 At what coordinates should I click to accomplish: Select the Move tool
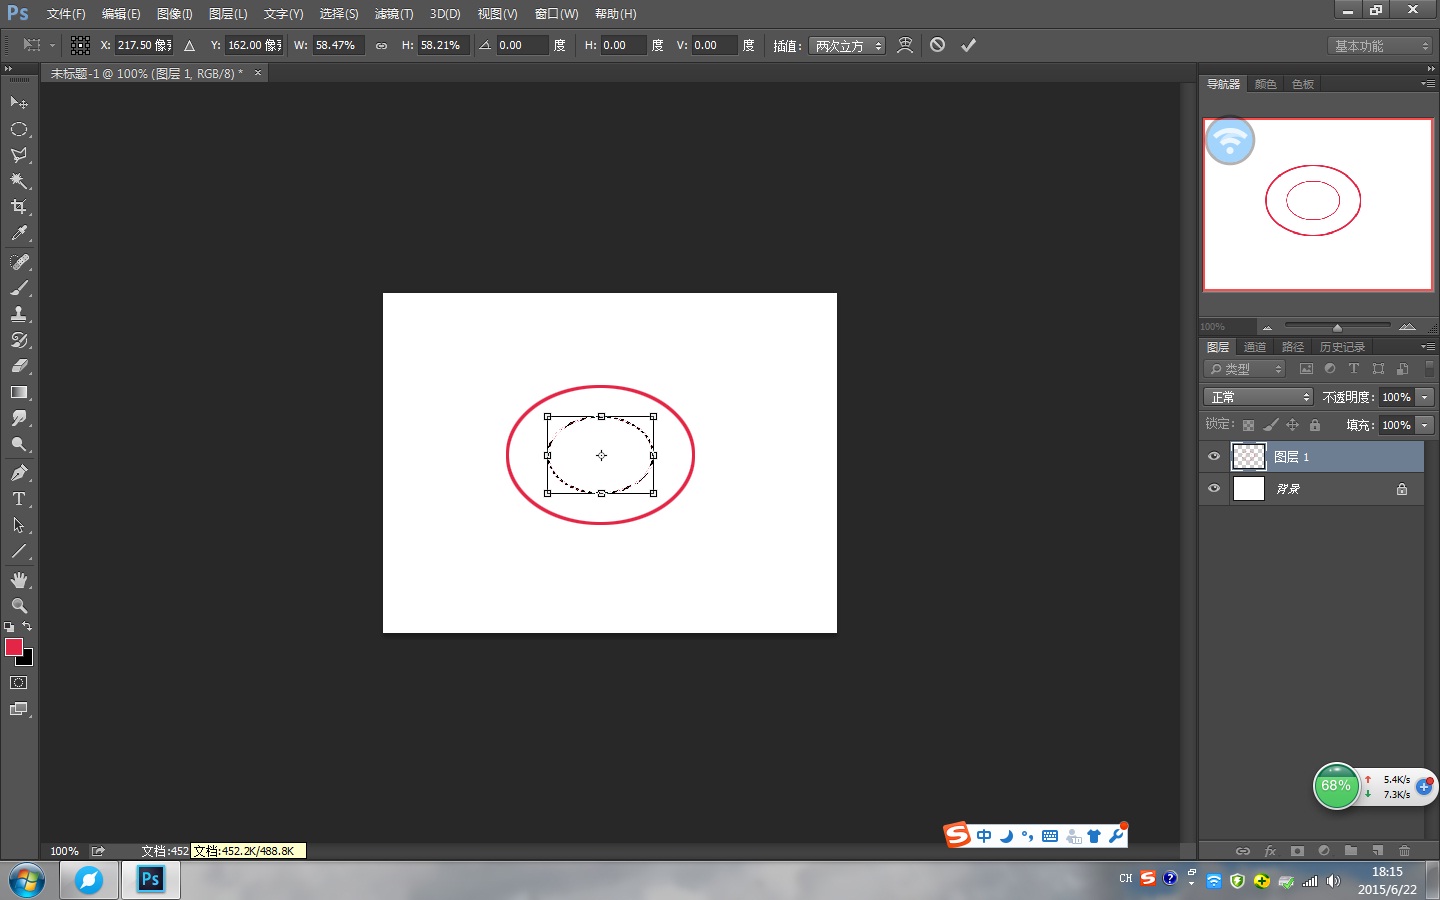tap(19, 102)
